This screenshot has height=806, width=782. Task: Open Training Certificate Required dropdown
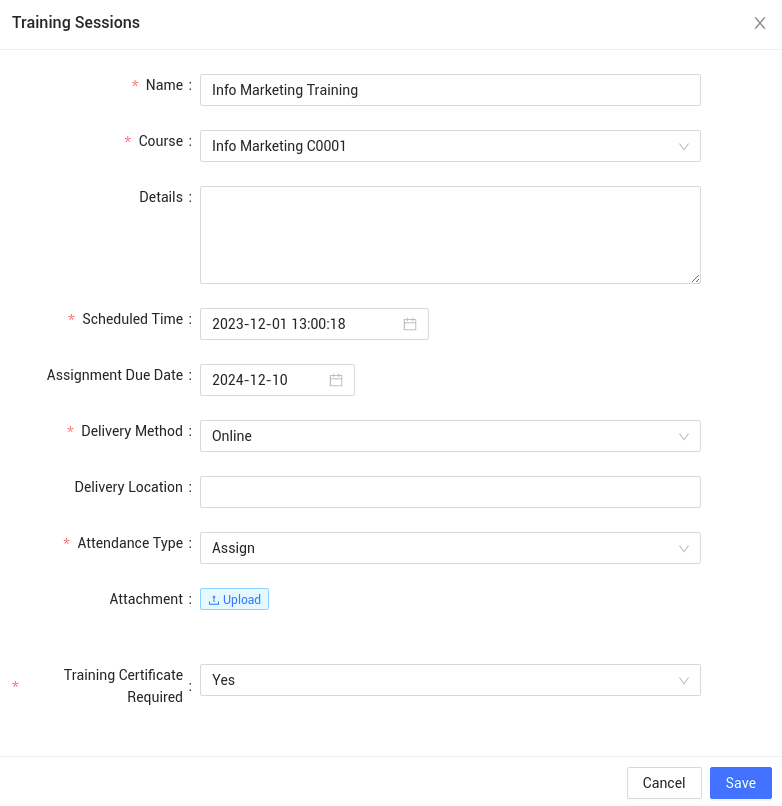tap(450, 680)
